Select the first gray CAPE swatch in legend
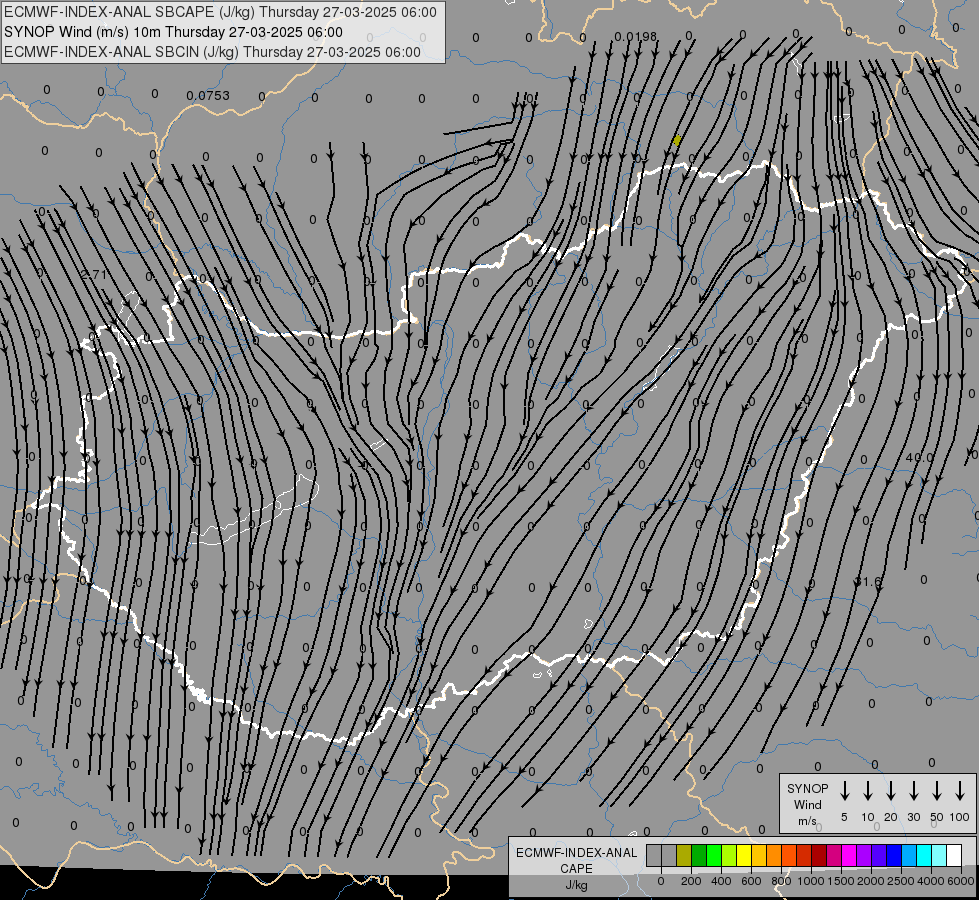Image resolution: width=979 pixels, height=900 pixels. coord(654,856)
